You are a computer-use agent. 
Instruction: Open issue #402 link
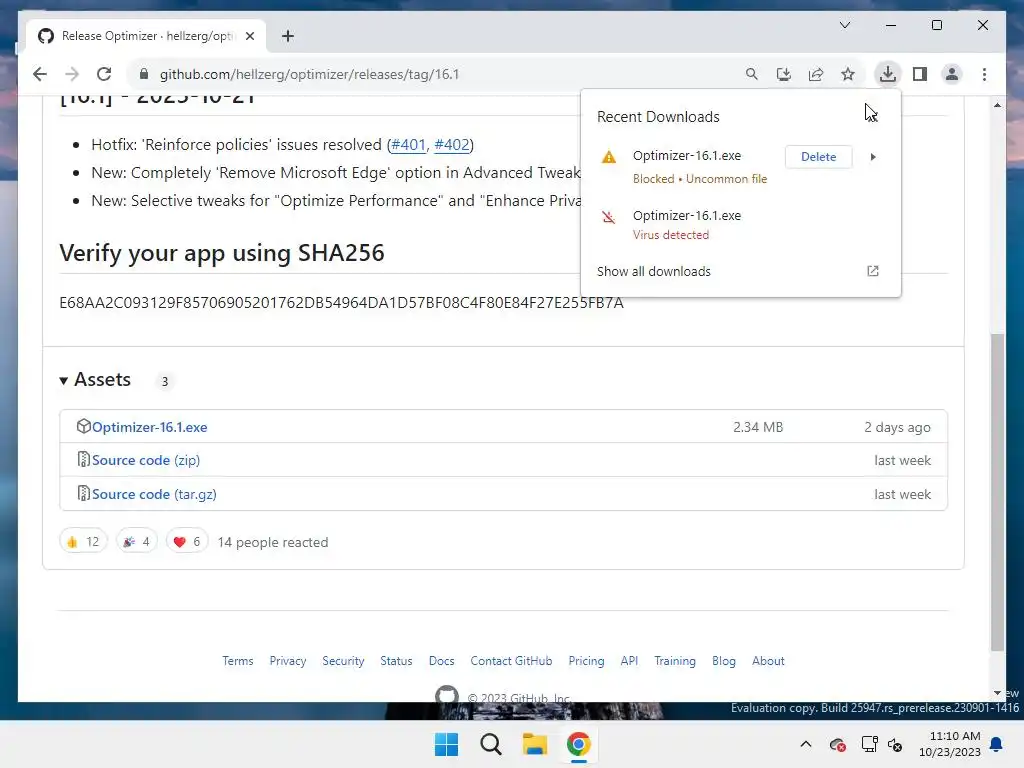[x=452, y=144]
